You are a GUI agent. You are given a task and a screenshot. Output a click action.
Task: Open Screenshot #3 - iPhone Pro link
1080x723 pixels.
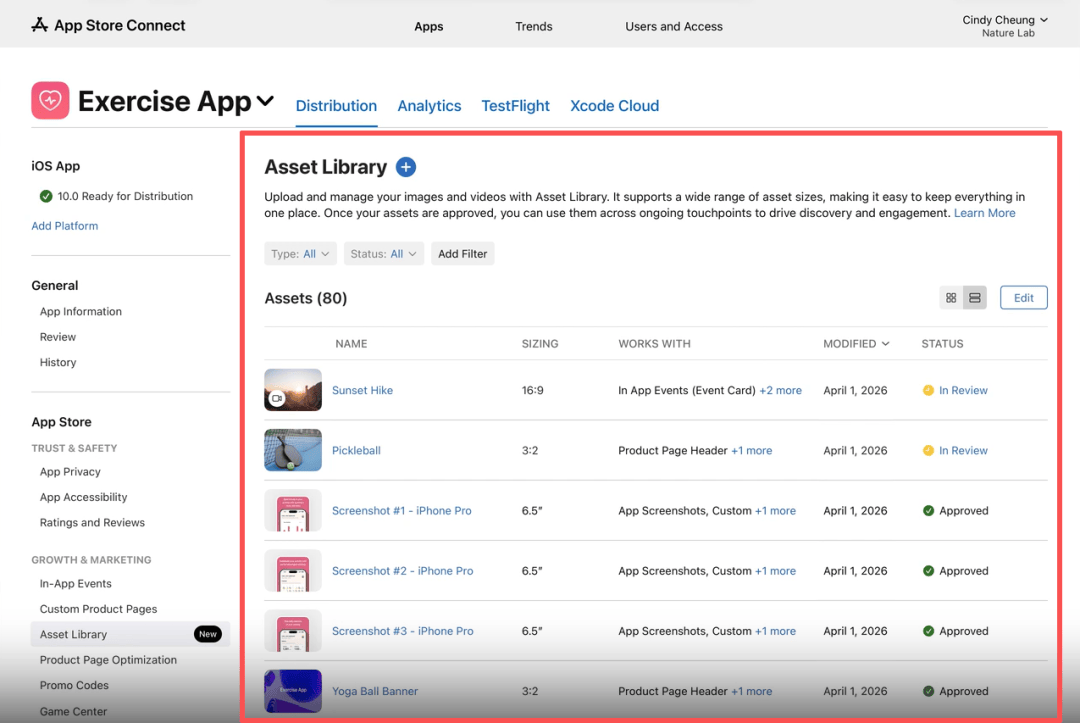[402, 631]
